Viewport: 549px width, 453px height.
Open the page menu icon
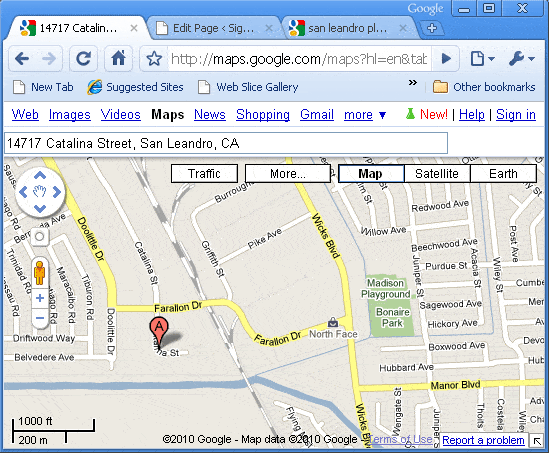click(x=482, y=58)
